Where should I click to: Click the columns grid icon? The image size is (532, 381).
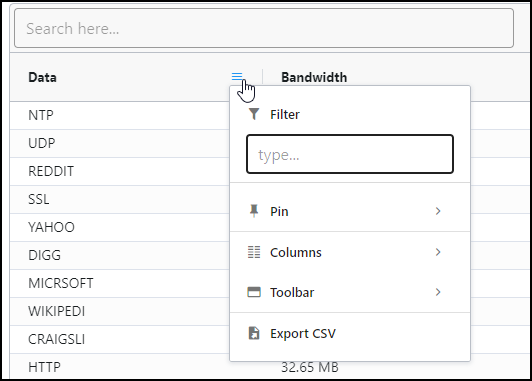[x=254, y=252]
